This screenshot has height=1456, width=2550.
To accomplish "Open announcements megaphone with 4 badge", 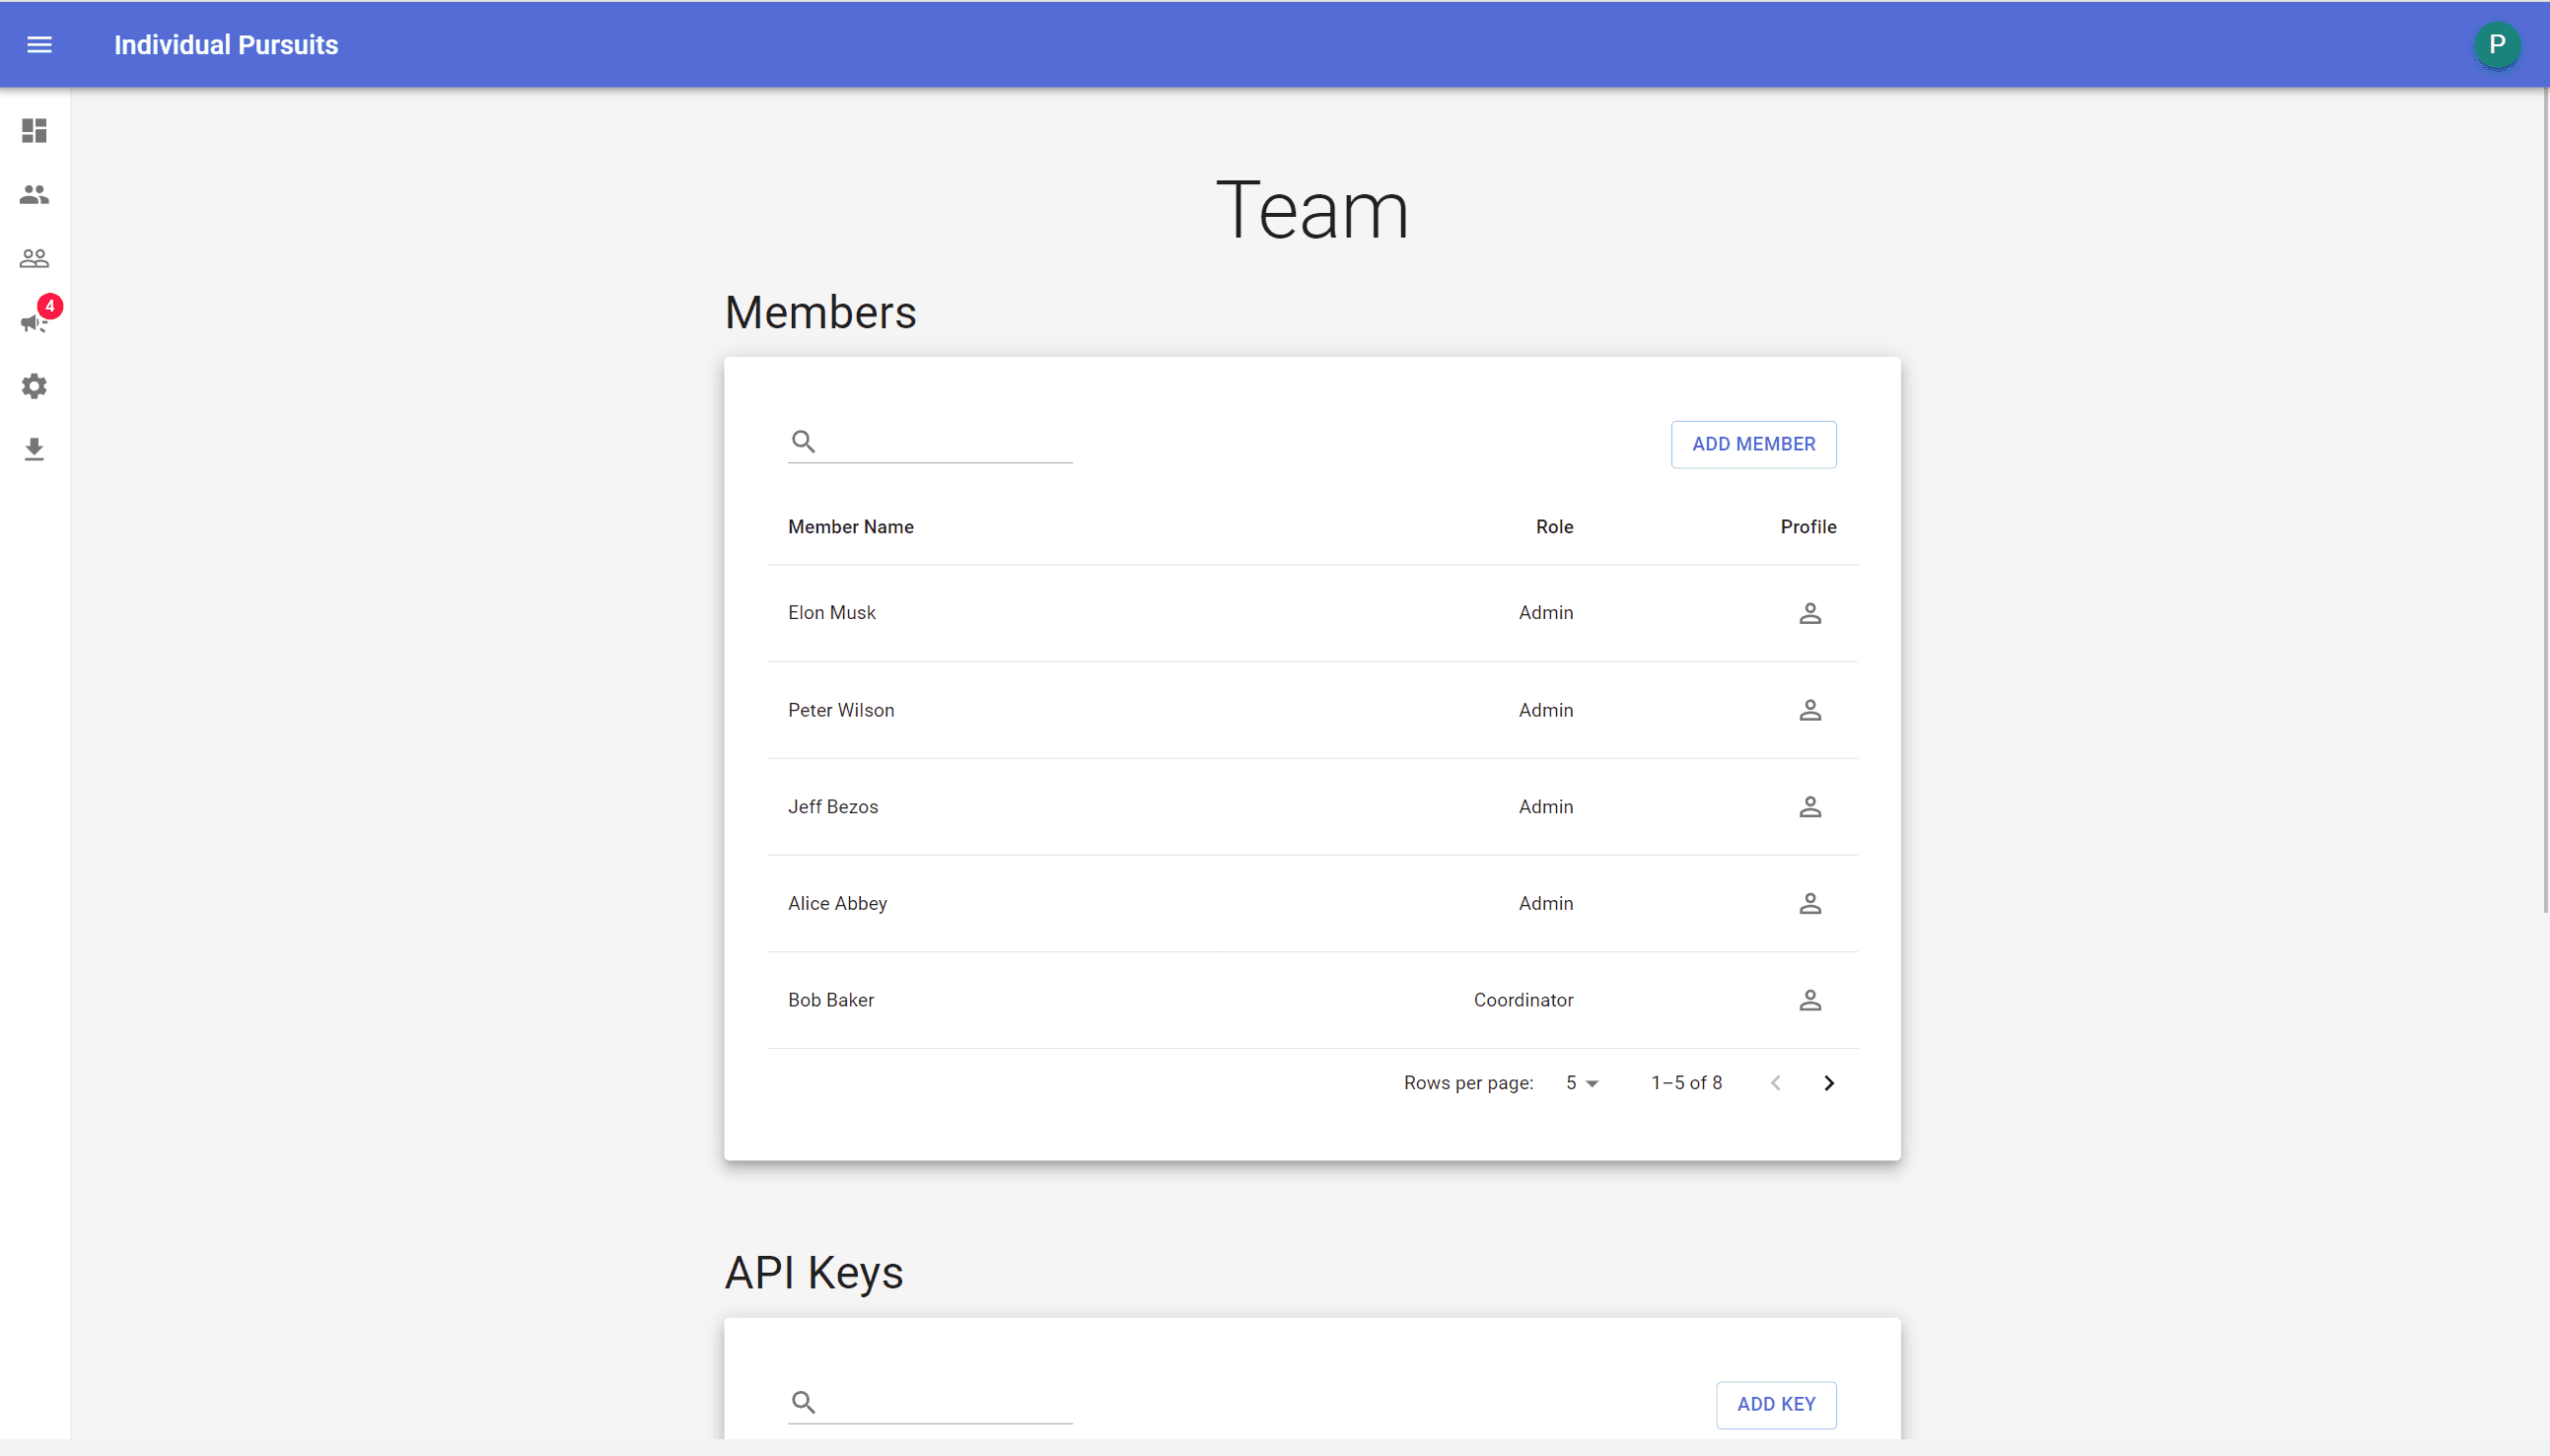I will pos(35,322).
